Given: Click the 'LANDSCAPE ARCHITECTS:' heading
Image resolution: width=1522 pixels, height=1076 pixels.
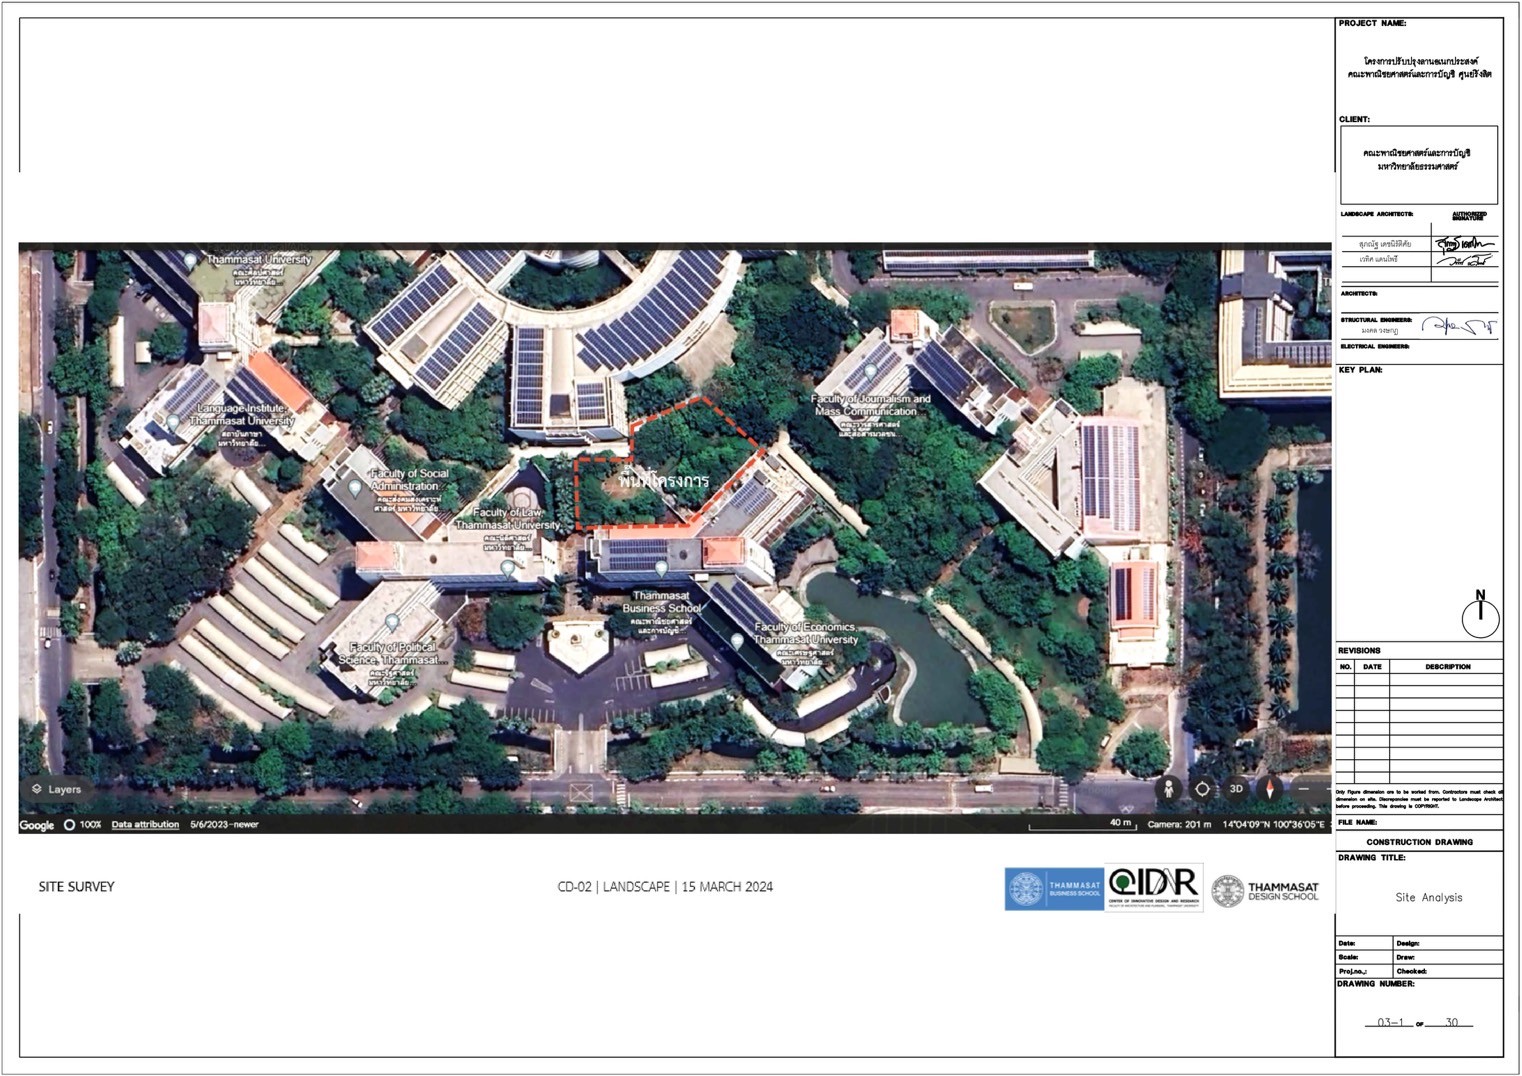Looking at the screenshot, I should pyautogui.click(x=1376, y=214).
